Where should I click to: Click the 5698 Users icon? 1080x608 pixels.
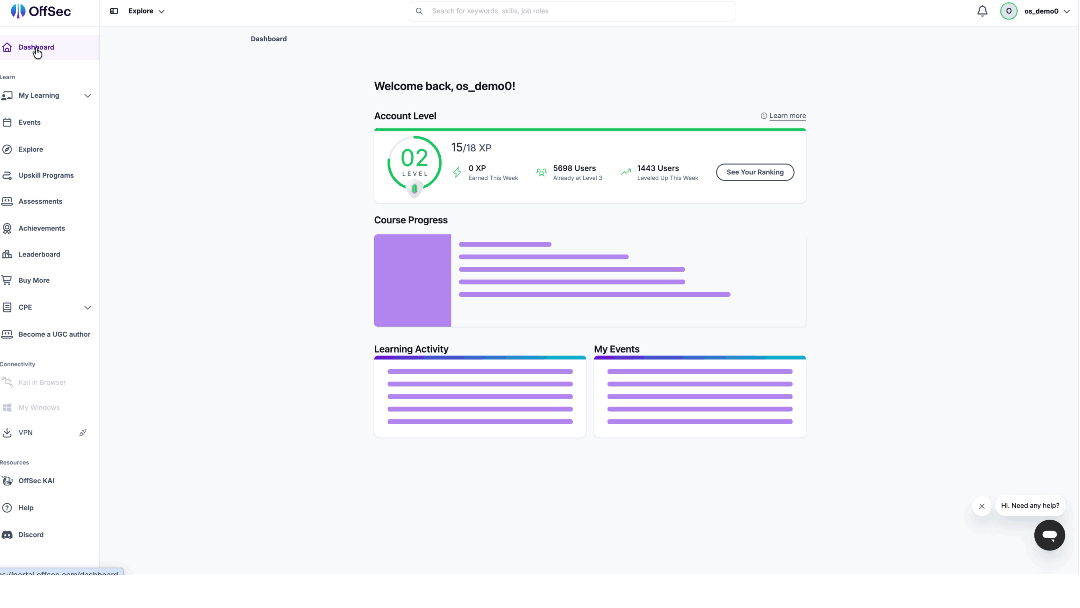[541, 172]
